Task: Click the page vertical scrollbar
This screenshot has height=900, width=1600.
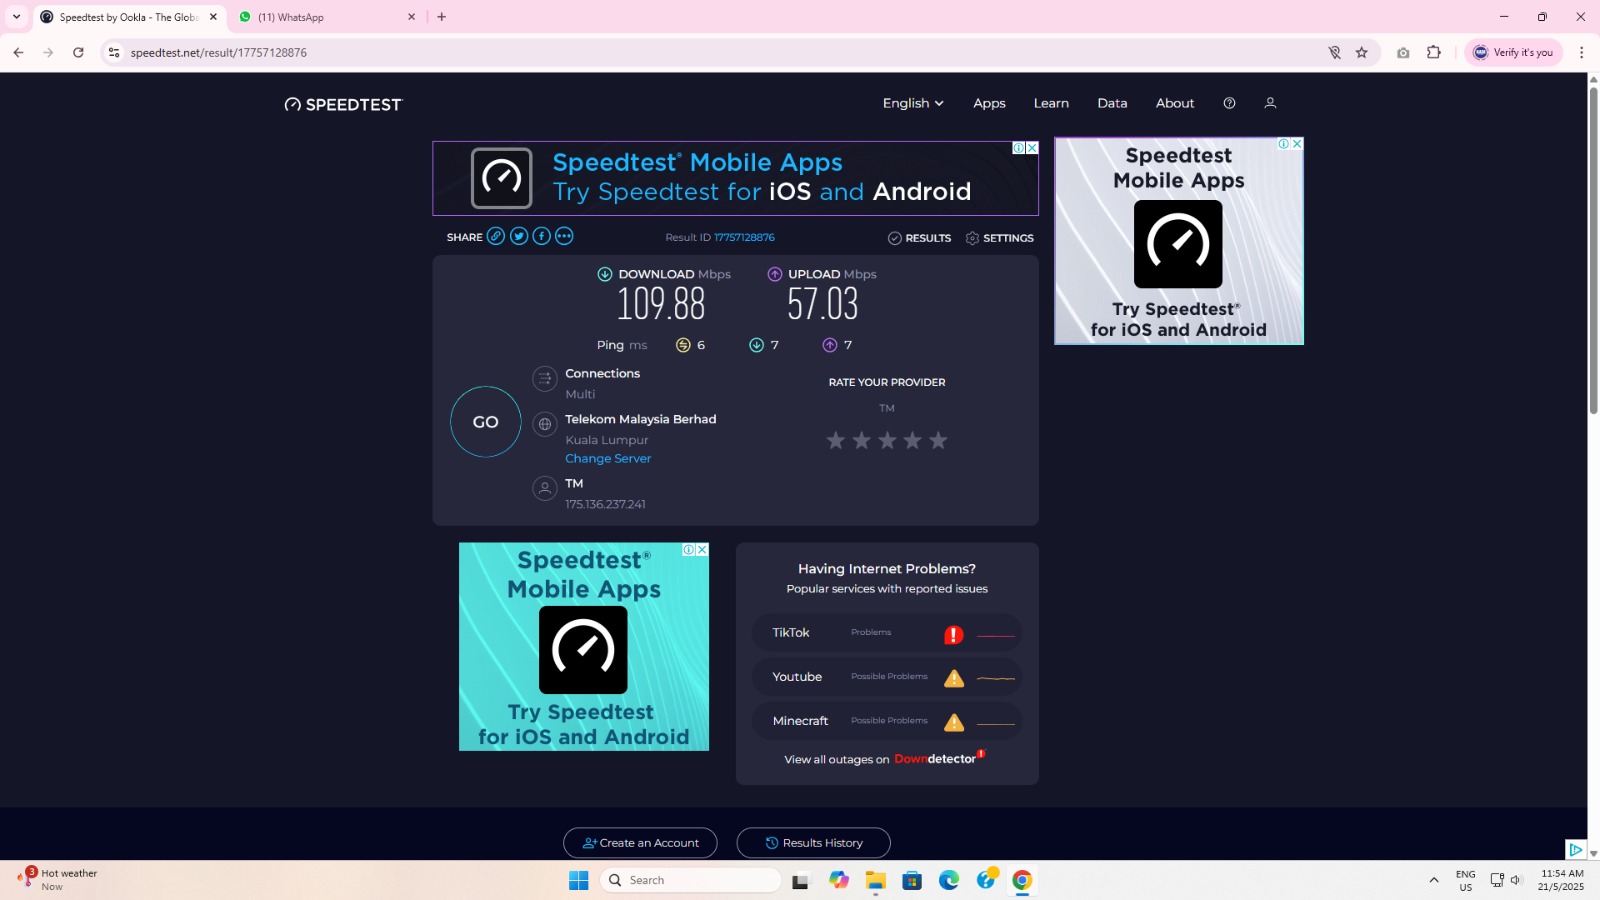Action: (x=1593, y=250)
